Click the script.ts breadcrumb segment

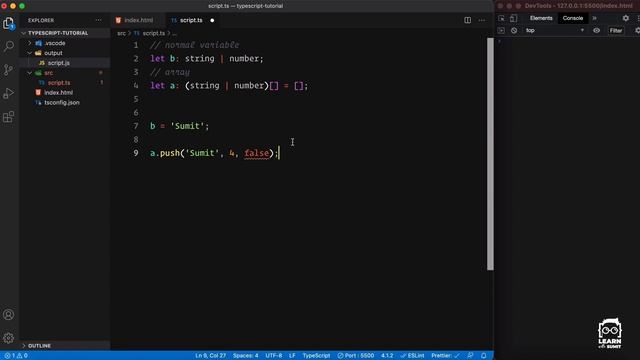(153, 33)
